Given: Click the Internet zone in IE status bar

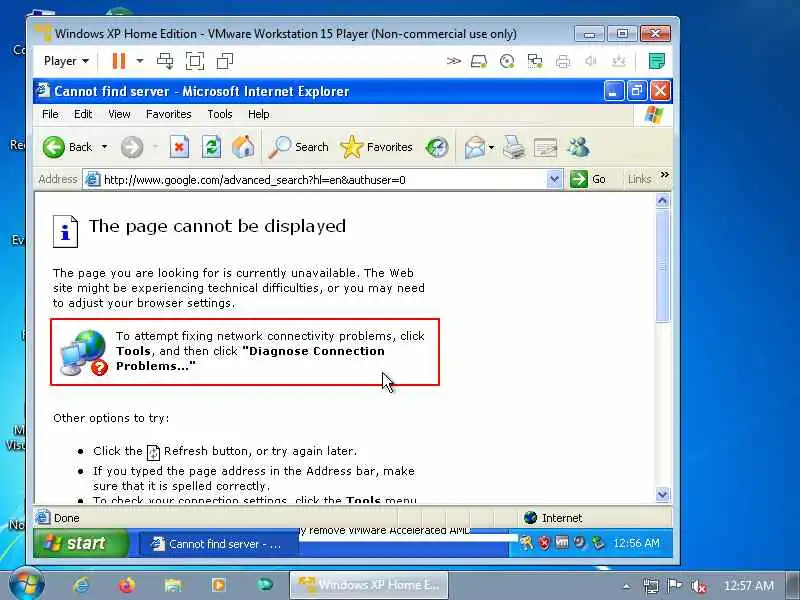Looking at the screenshot, I should pyautogui.click(x=553, y=518).
